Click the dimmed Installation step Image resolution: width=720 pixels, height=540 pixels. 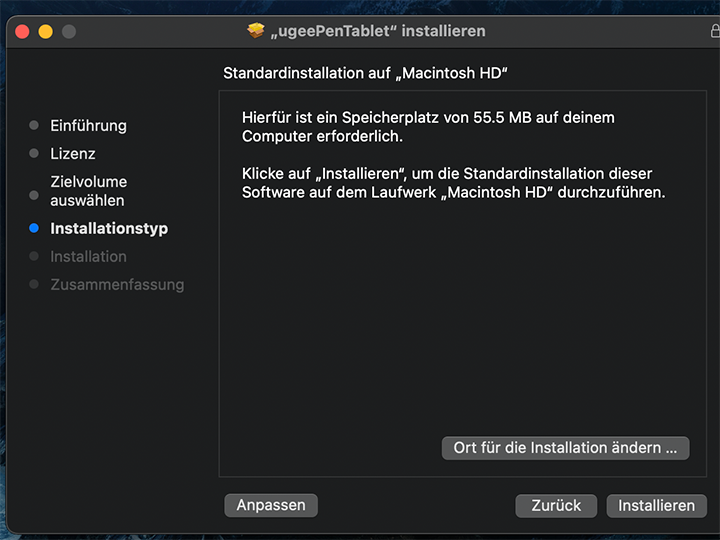(88, 256)
